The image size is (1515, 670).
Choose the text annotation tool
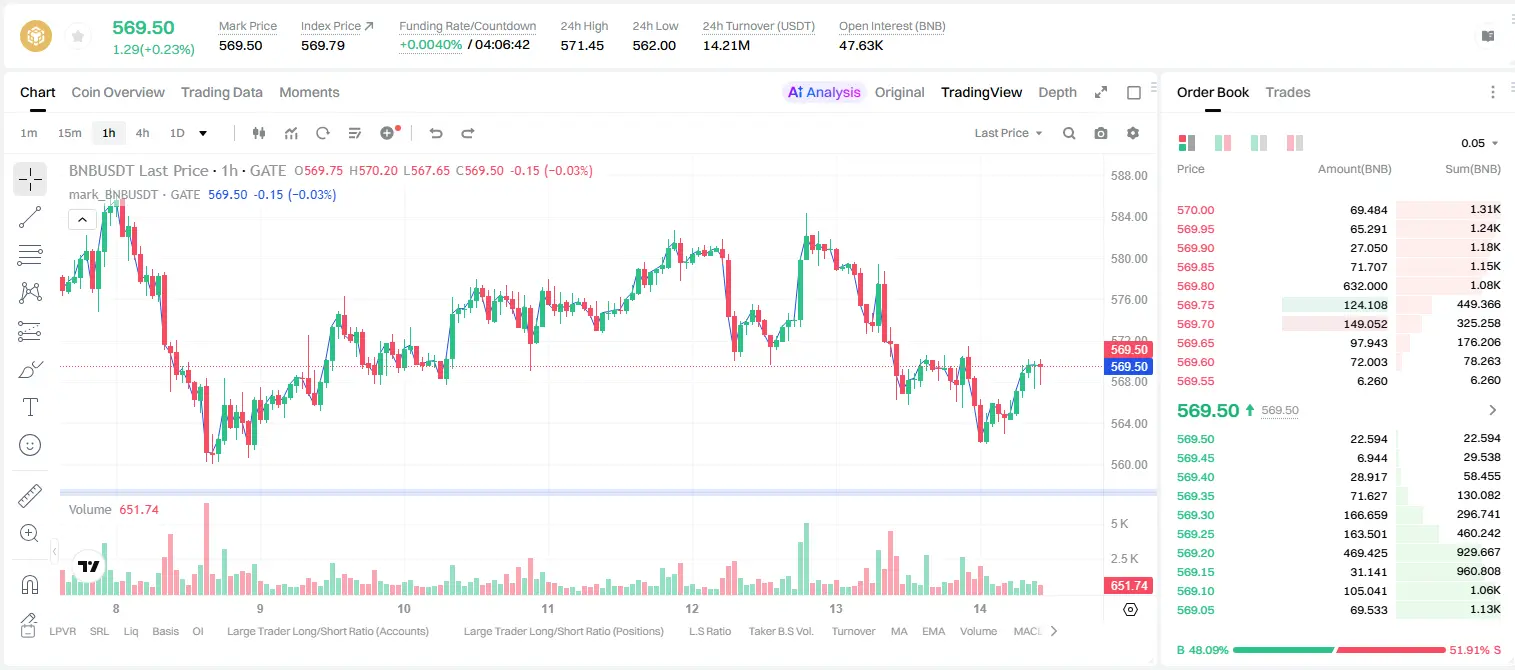pyautogui.click(x=30, y=407)
